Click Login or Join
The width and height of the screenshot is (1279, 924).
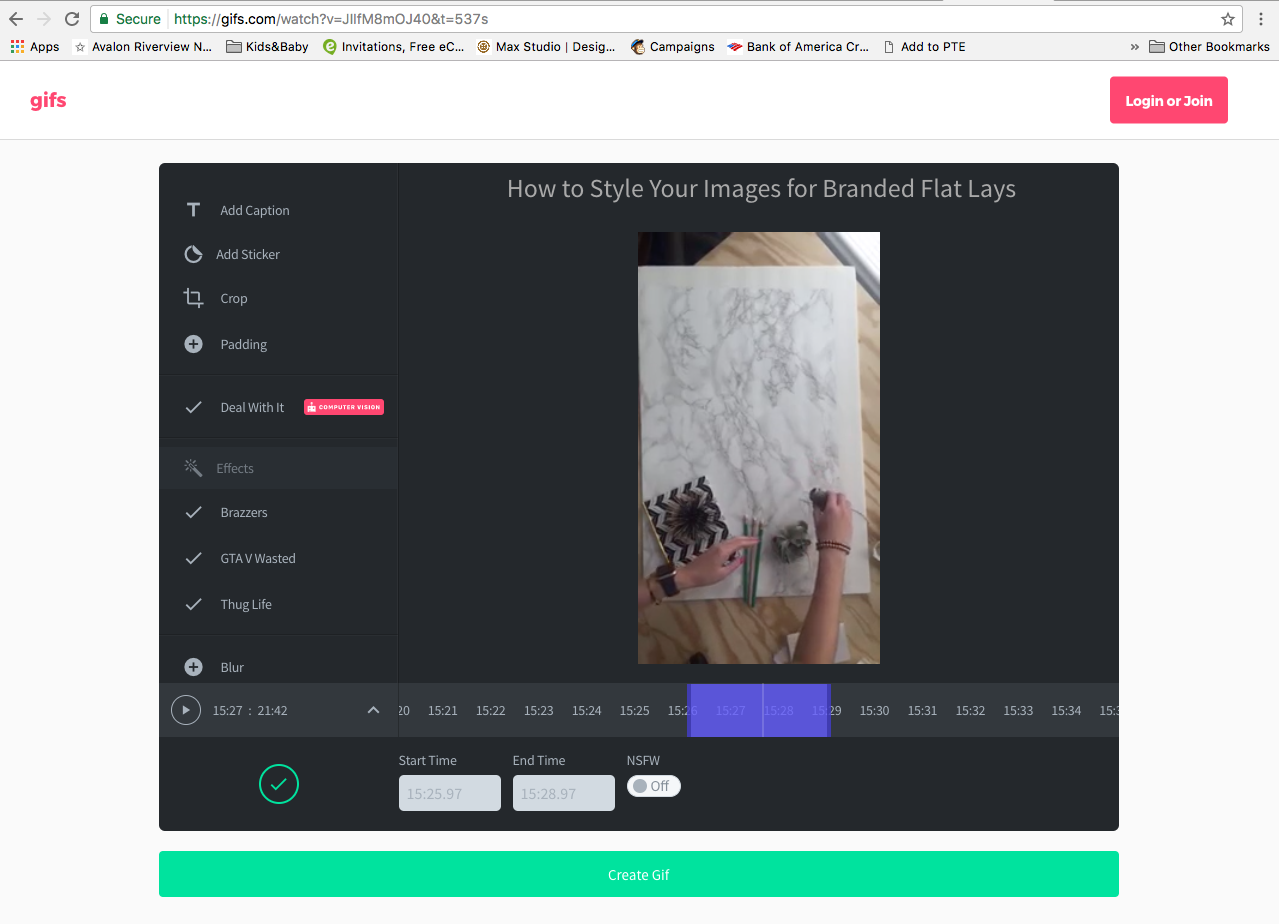click(1169, 100)
